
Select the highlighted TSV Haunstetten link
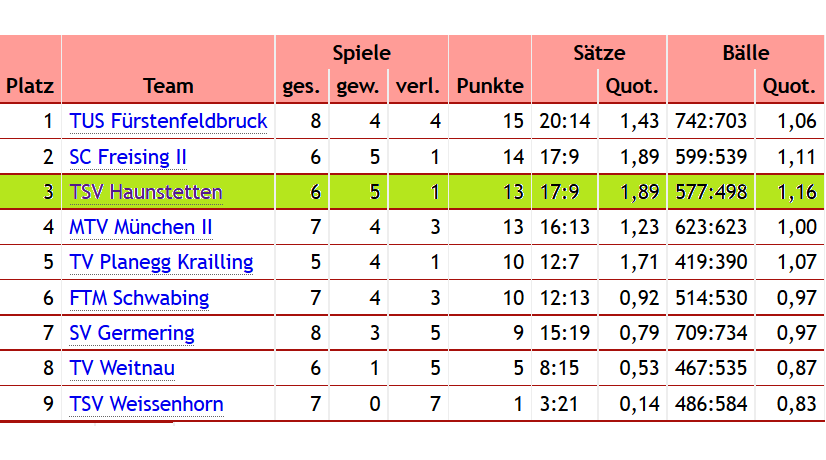(146, 192)
